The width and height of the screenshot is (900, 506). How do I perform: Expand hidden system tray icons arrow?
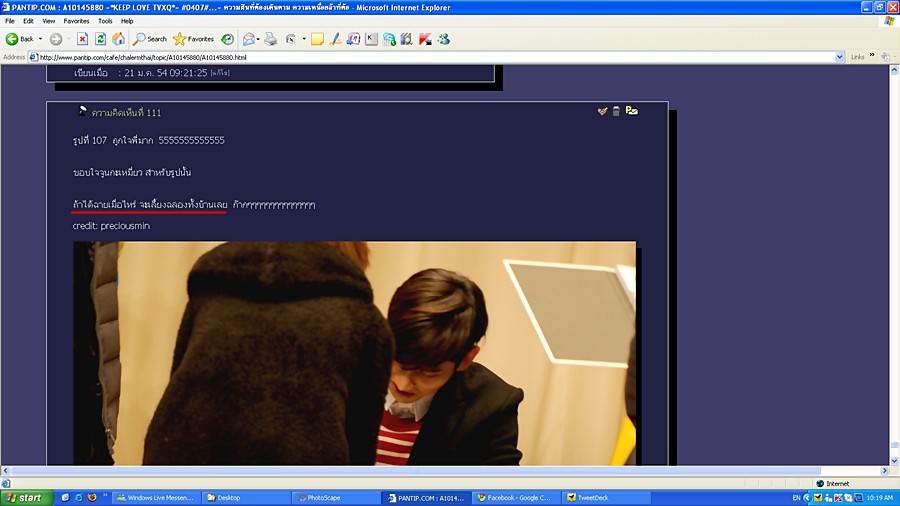(x=807, y=498)
